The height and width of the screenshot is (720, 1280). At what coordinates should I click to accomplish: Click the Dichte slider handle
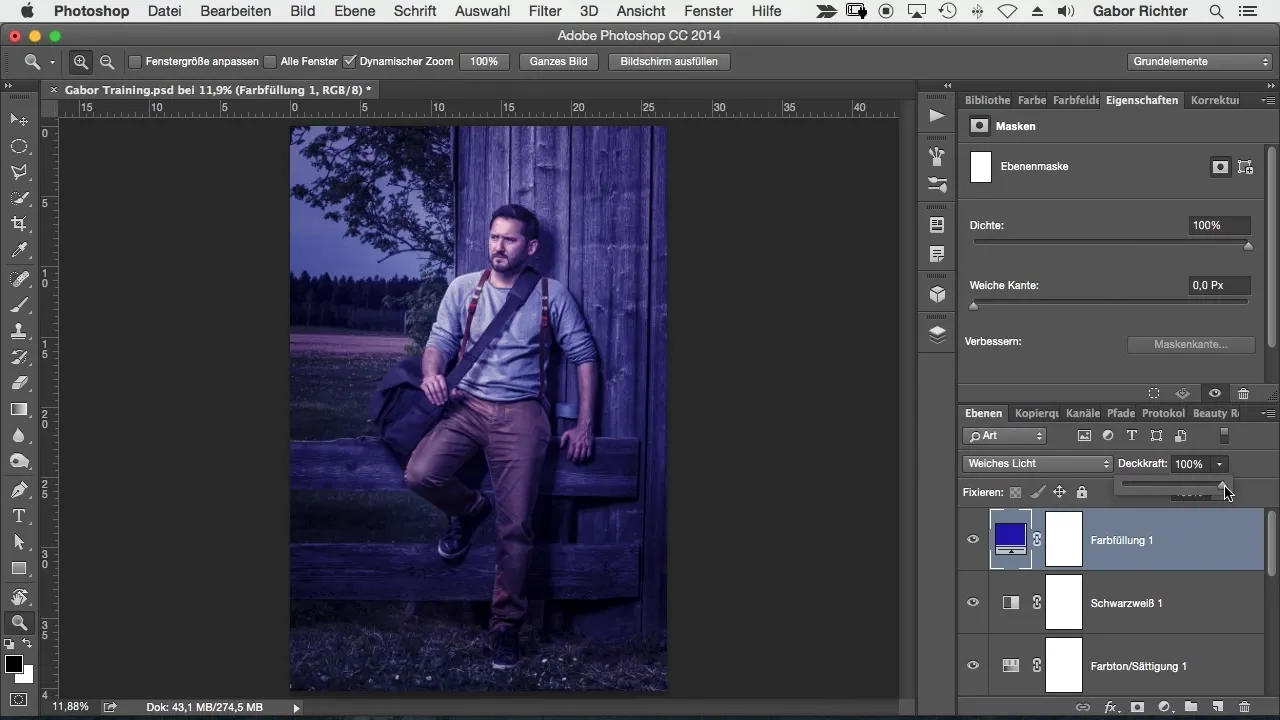tap(1248, 245)
